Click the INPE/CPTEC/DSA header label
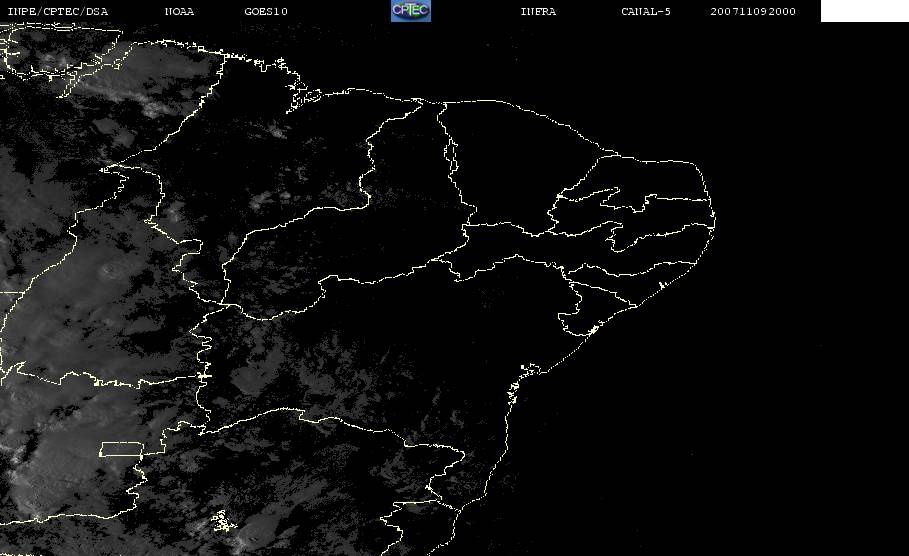The height and width of the screenshot is (556, 909). click(x=58, y=12)
